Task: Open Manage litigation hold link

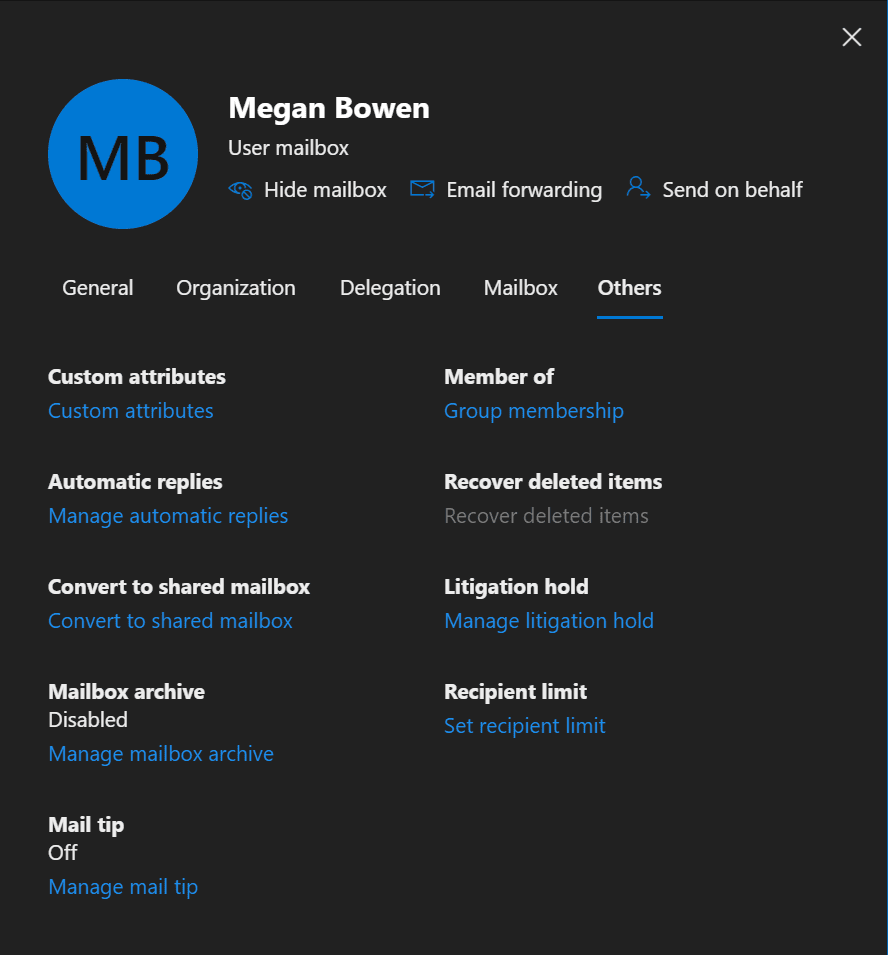Action: pyautogui.click(x=549, y=621)
